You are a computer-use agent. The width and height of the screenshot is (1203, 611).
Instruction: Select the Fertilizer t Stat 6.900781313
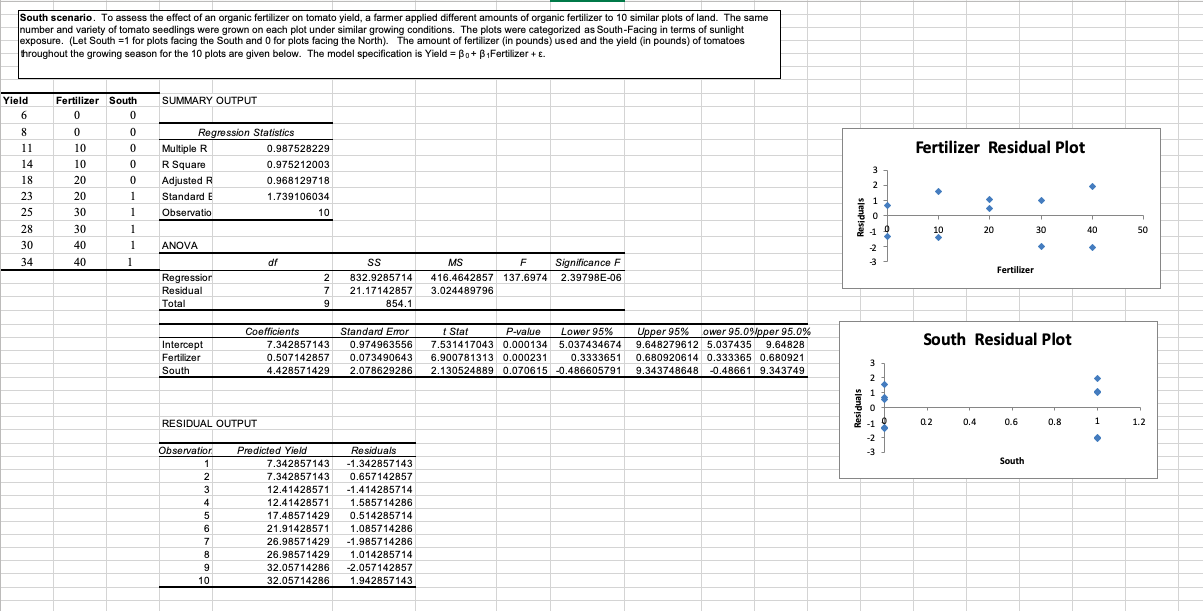(x=464, y=357)
